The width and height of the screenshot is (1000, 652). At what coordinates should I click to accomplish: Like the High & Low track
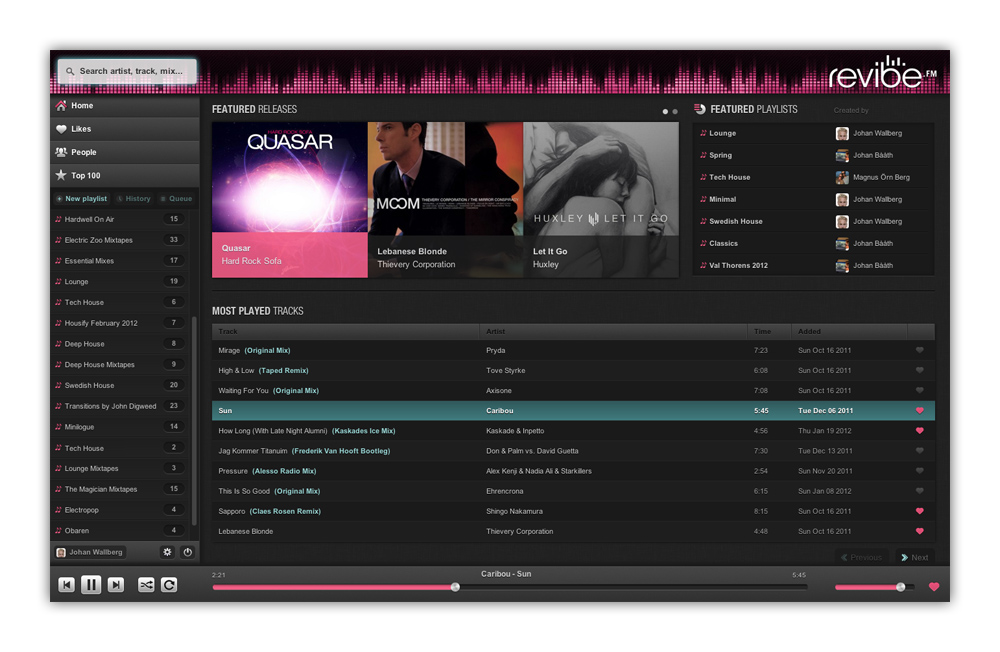(x=920, y=370)
